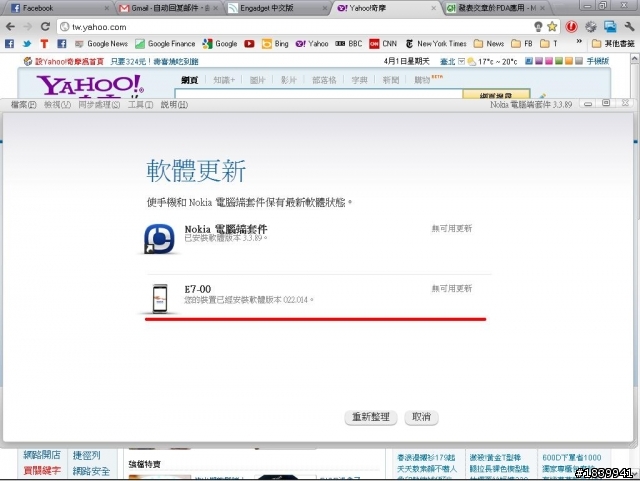Viewport: 640px width, 481px height.
Task: Close the Engadget 中文版 tab
Action: click(x=325, y=8)
